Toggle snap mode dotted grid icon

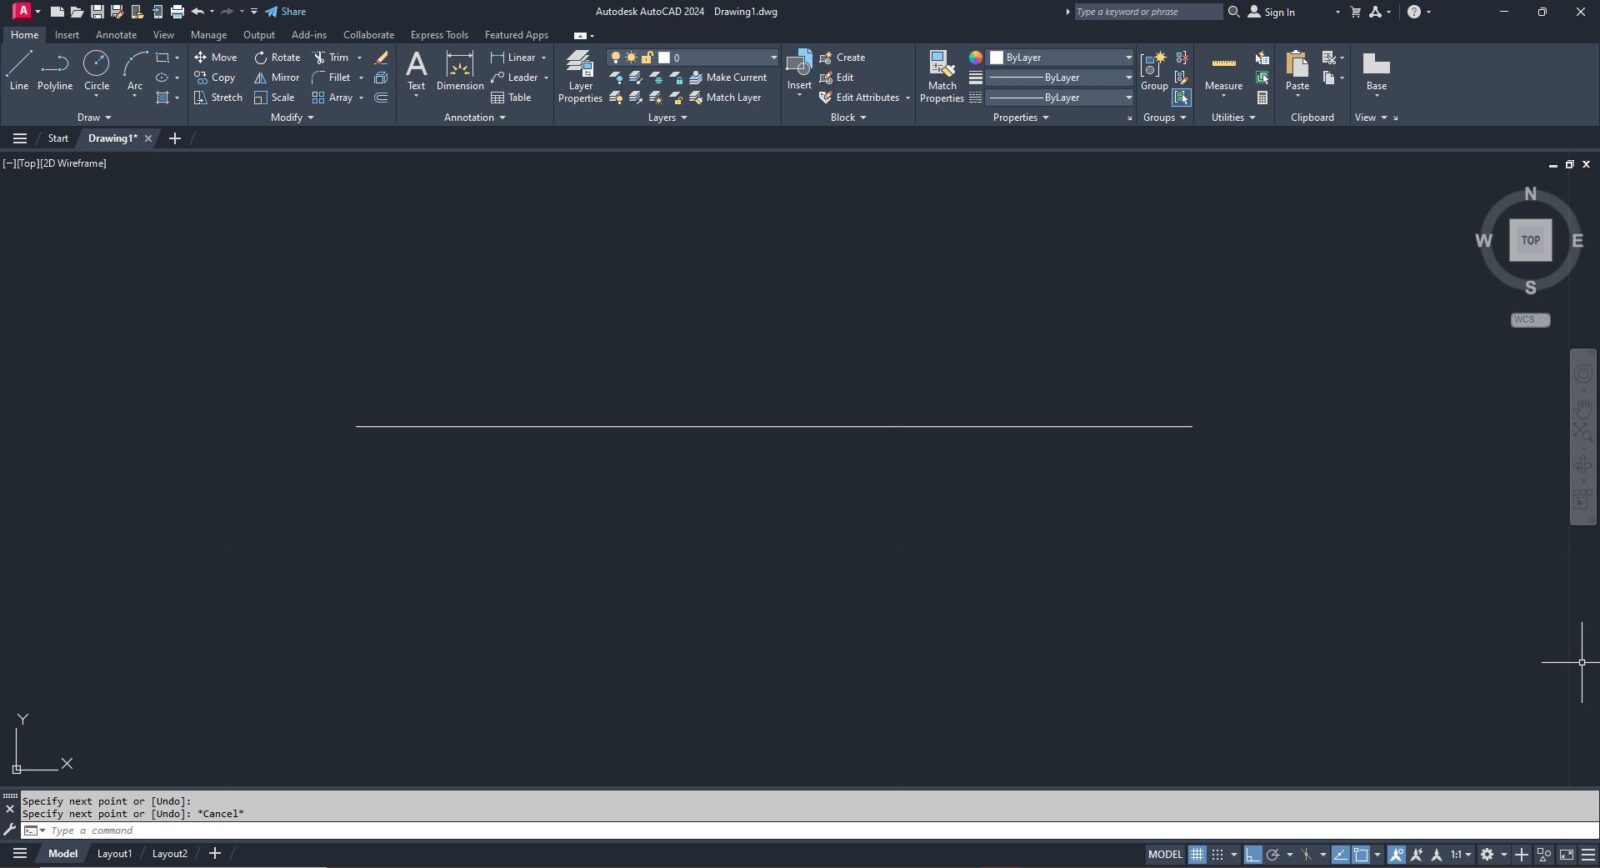pos(1217,854)
